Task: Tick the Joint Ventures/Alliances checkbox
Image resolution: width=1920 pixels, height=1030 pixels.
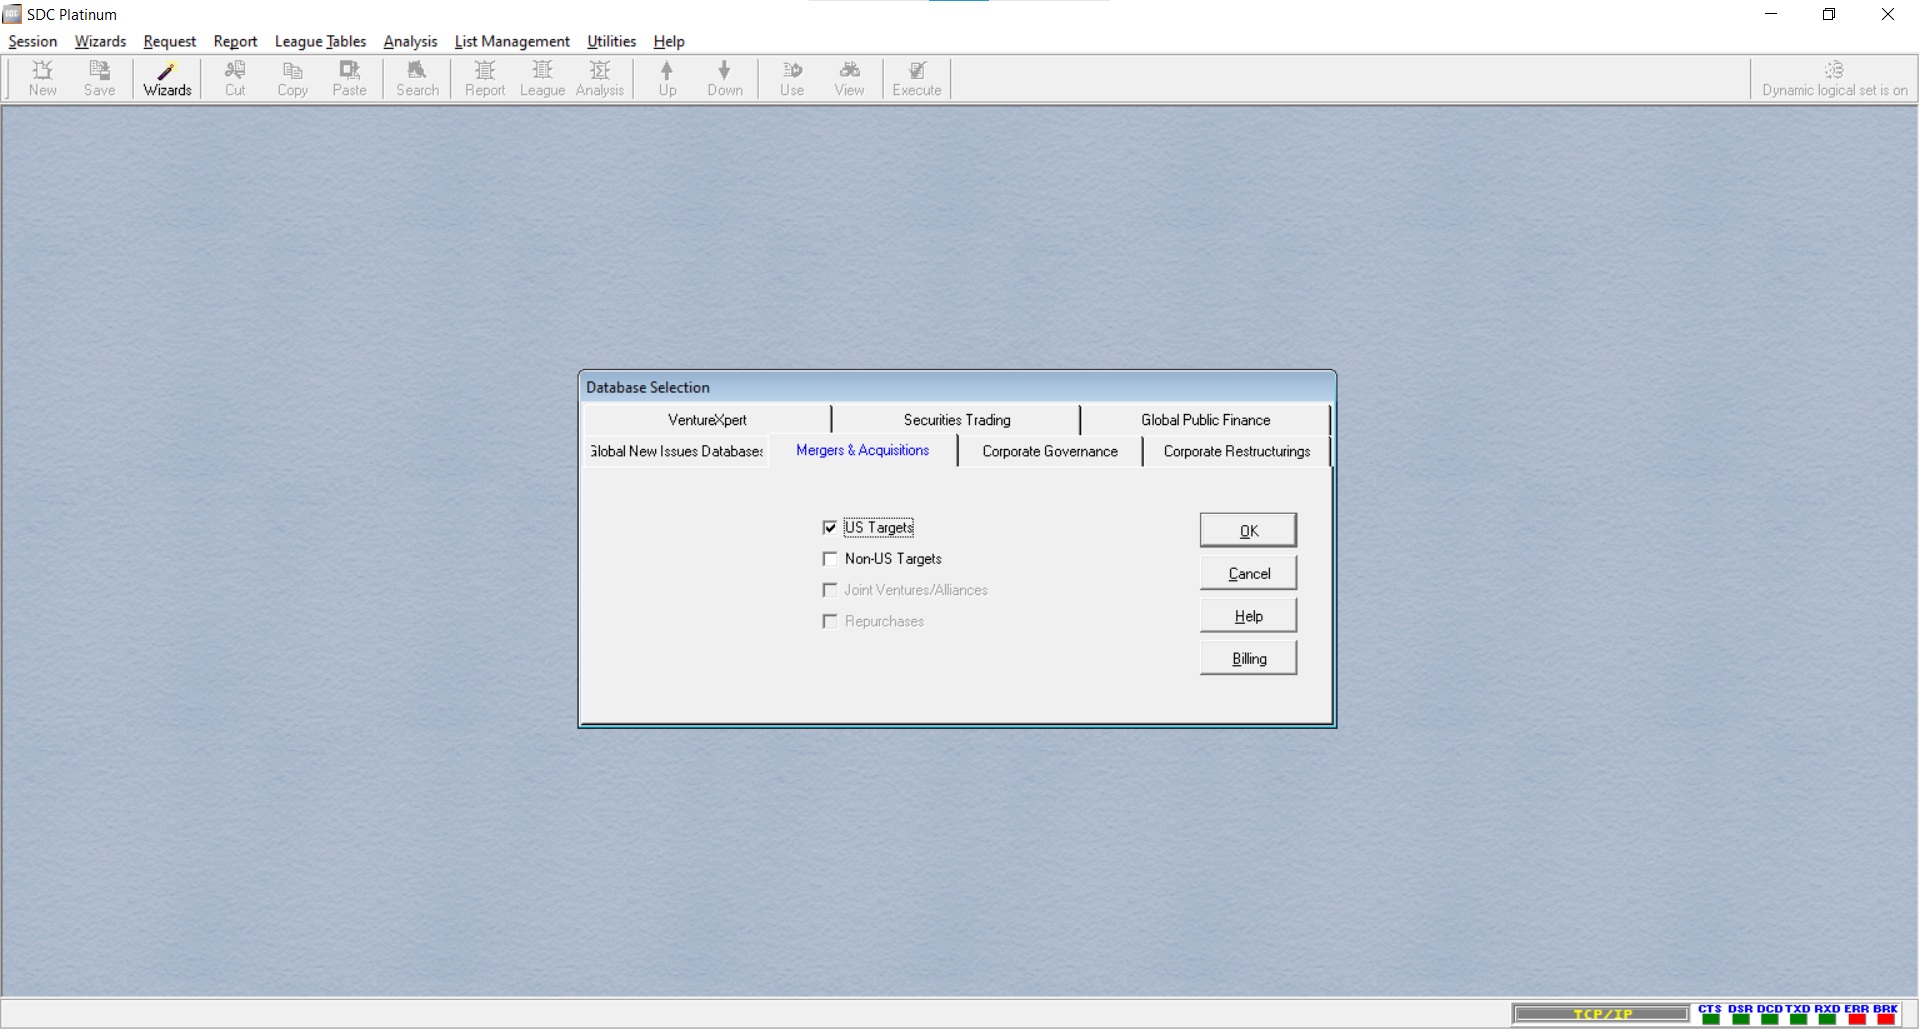Action: point(830,590)
